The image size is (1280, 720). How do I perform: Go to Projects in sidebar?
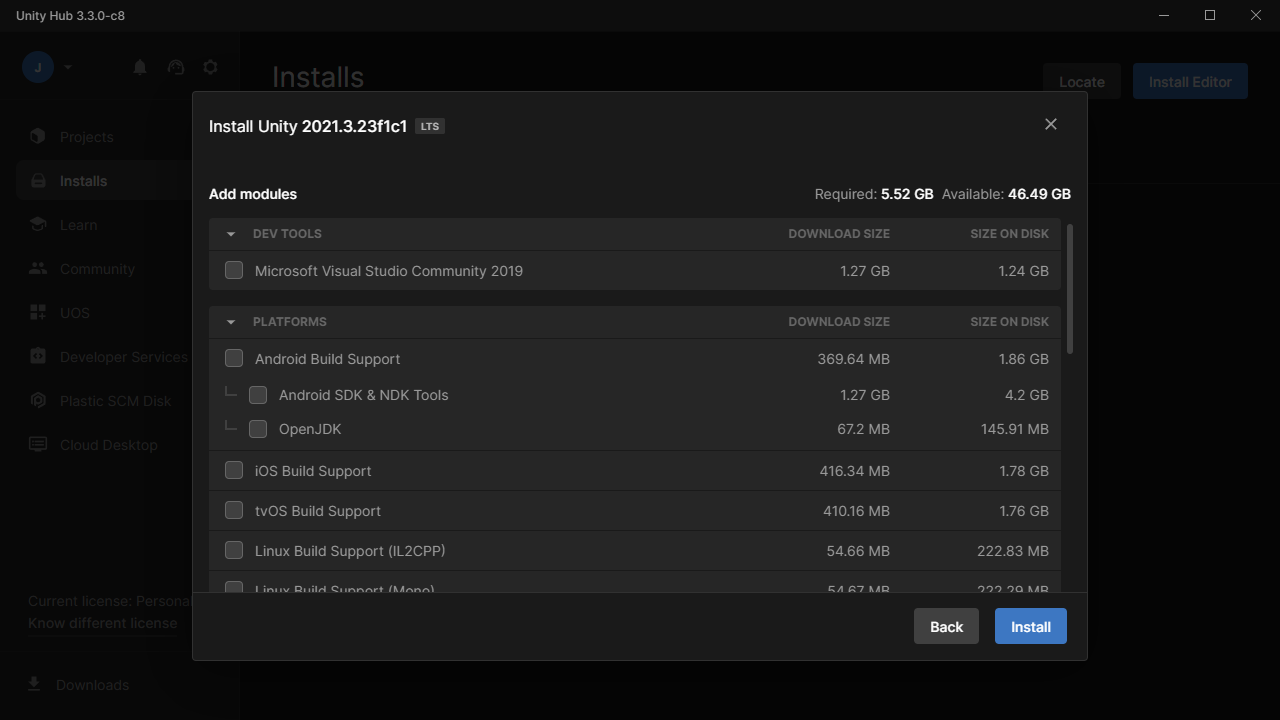tap(87, 137)
